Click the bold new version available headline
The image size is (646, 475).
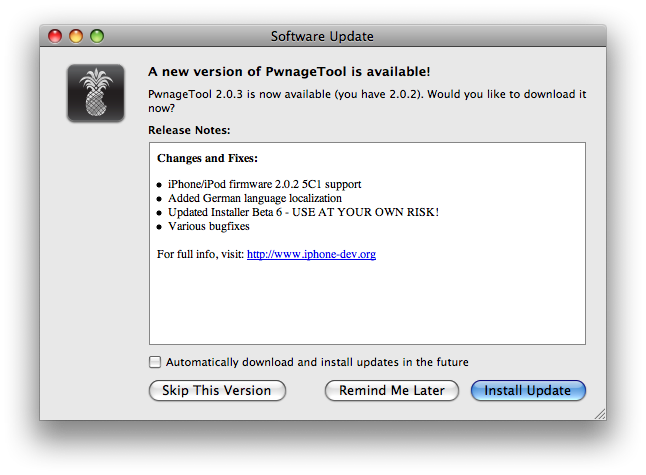(x=289, y=72)
